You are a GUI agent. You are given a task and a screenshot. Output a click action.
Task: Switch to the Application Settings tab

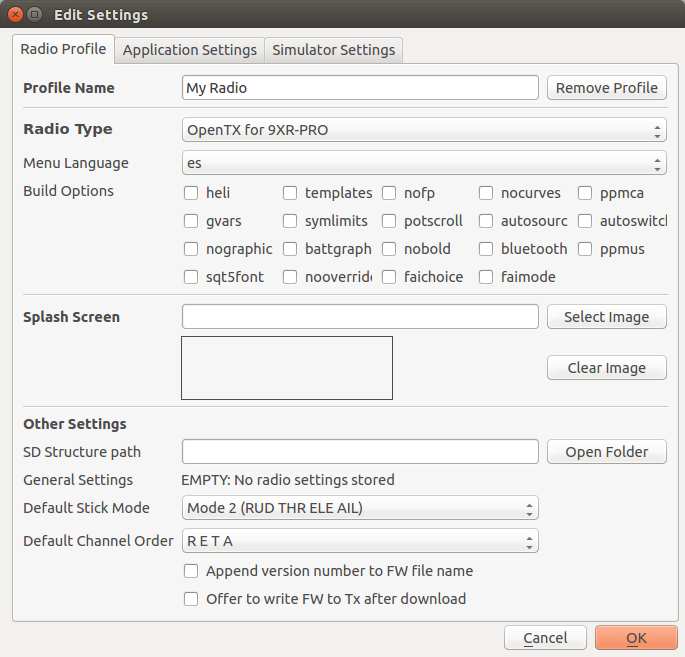190,50
